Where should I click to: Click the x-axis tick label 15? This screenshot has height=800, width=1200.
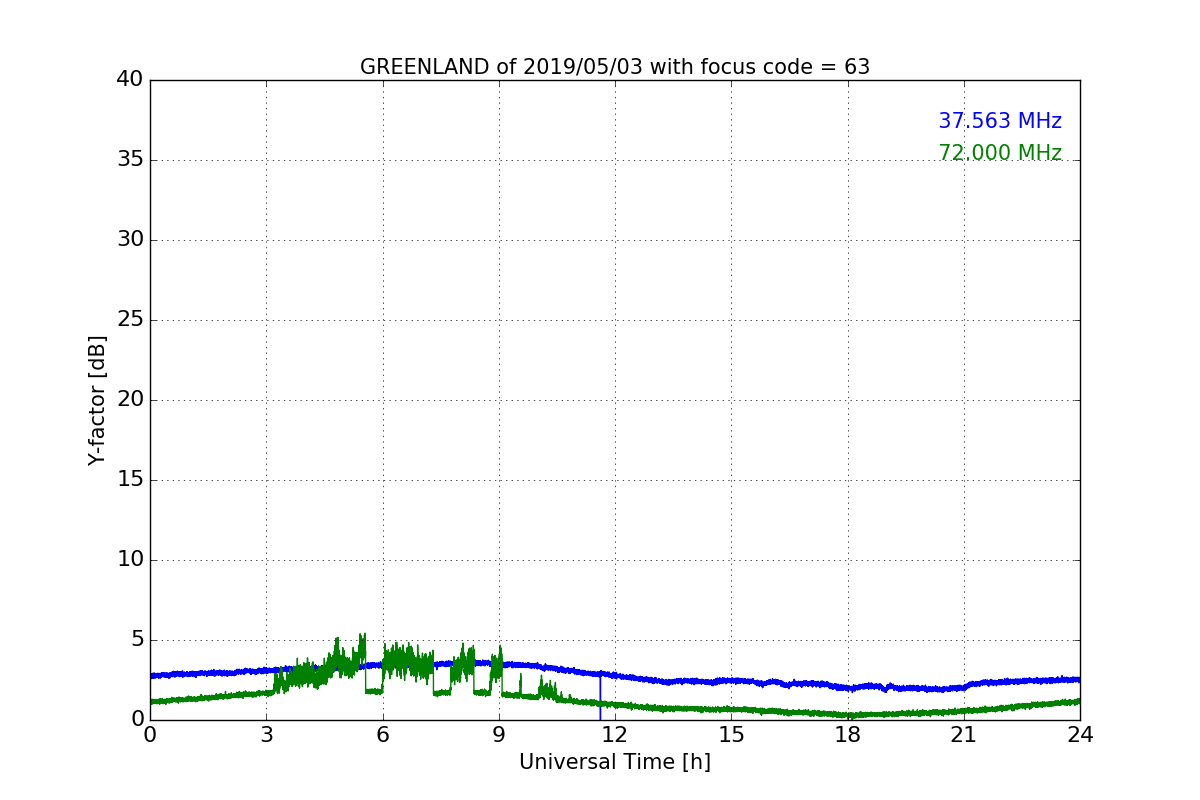click(x=731, y=735)
